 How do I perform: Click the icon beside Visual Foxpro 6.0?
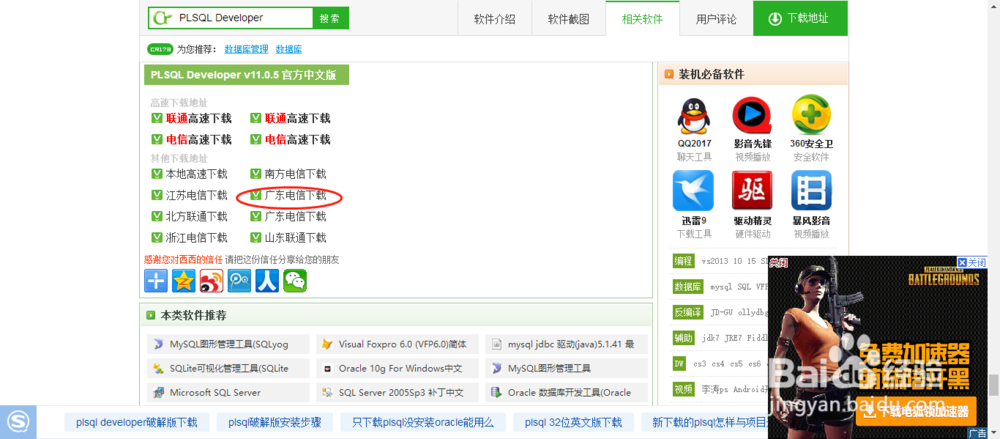(x=327, y=345)
